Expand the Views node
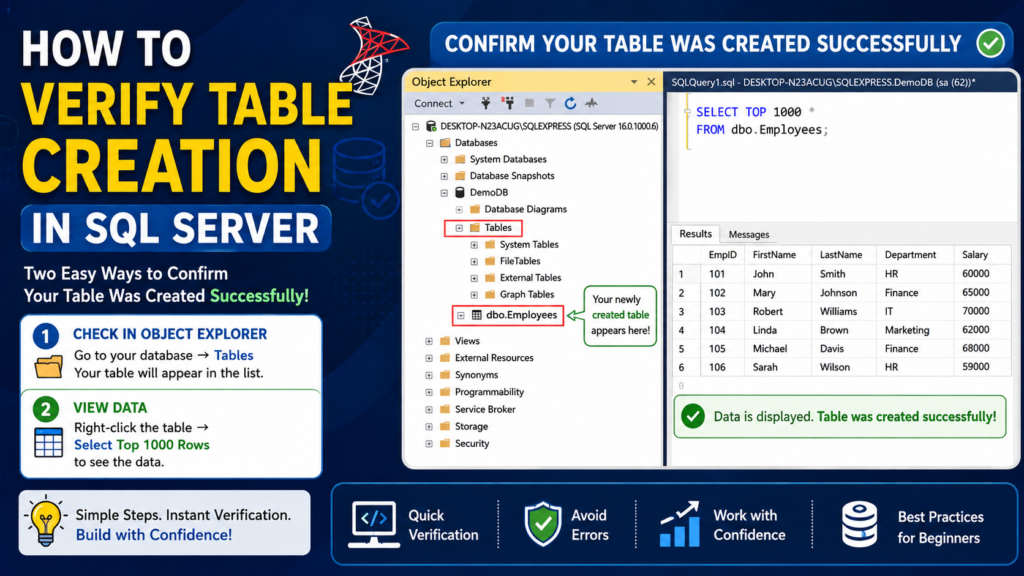The width and height of the screenshot is (1024, 576). click(429, 341)
